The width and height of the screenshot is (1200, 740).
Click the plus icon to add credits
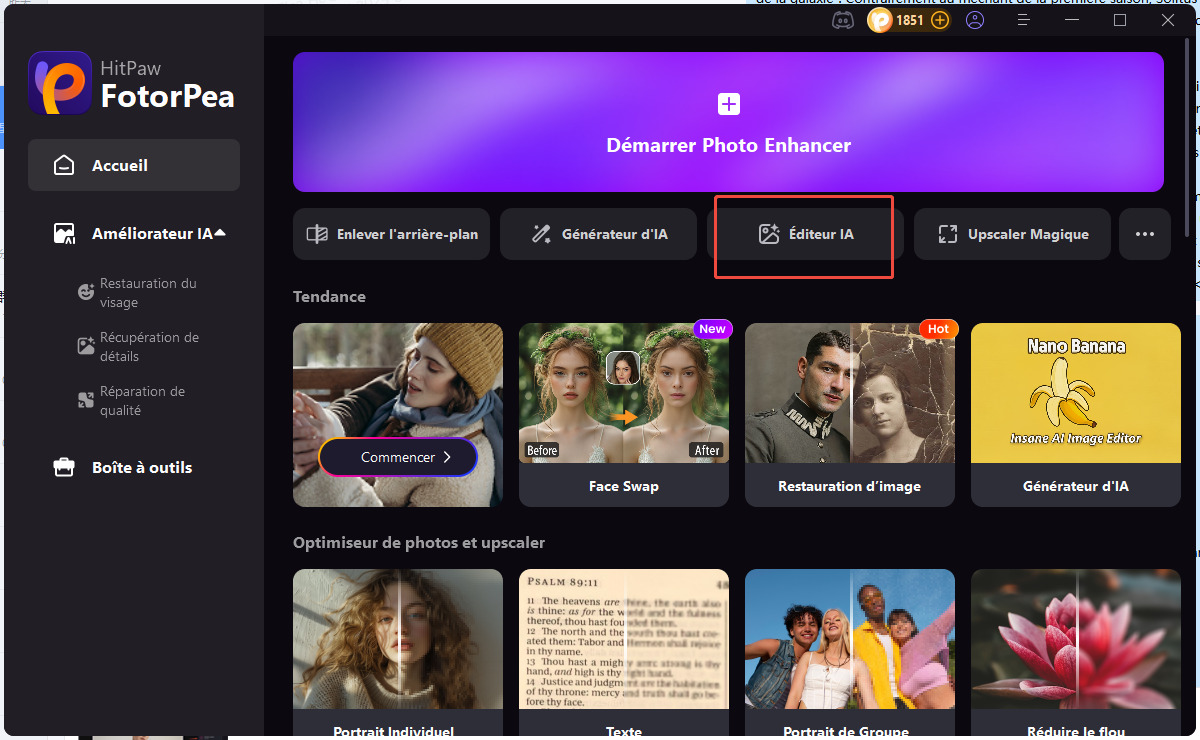(939, 20)
